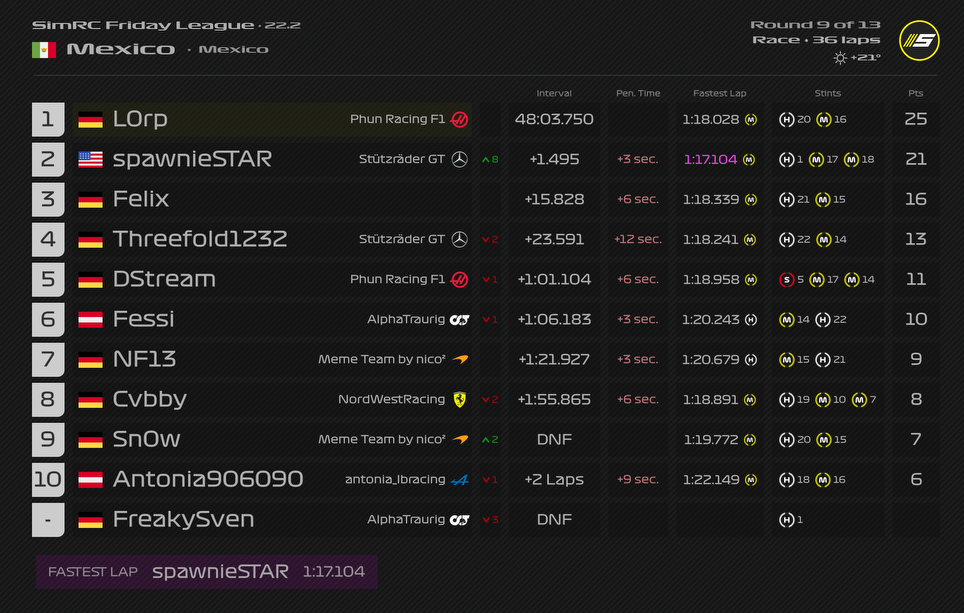The width and height of the screenshot is (964, 613).
Task: Click the AlphaTauri logo in Fessi's row
Action: pyautogui.click(x=459, y=319)
